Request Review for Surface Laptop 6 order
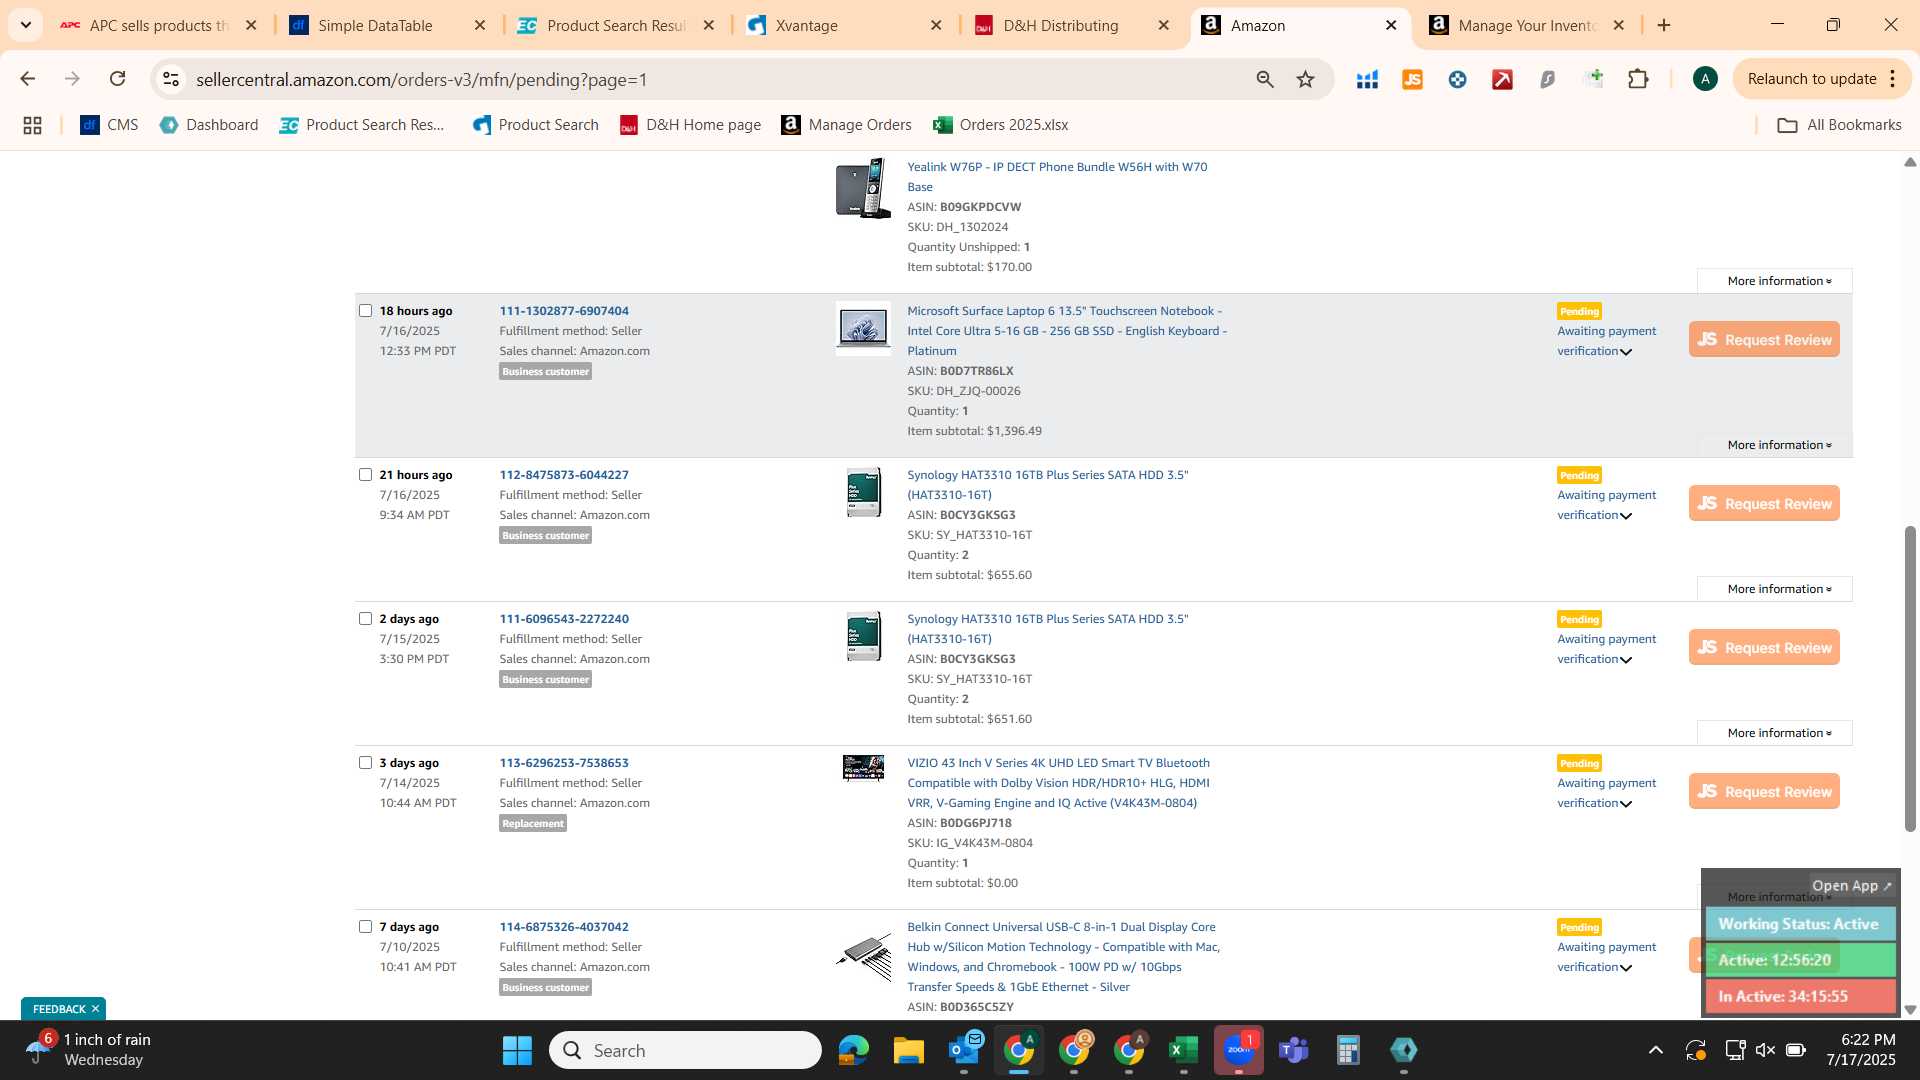This screenshot has height=1080, width=1920. (1764, 340)
